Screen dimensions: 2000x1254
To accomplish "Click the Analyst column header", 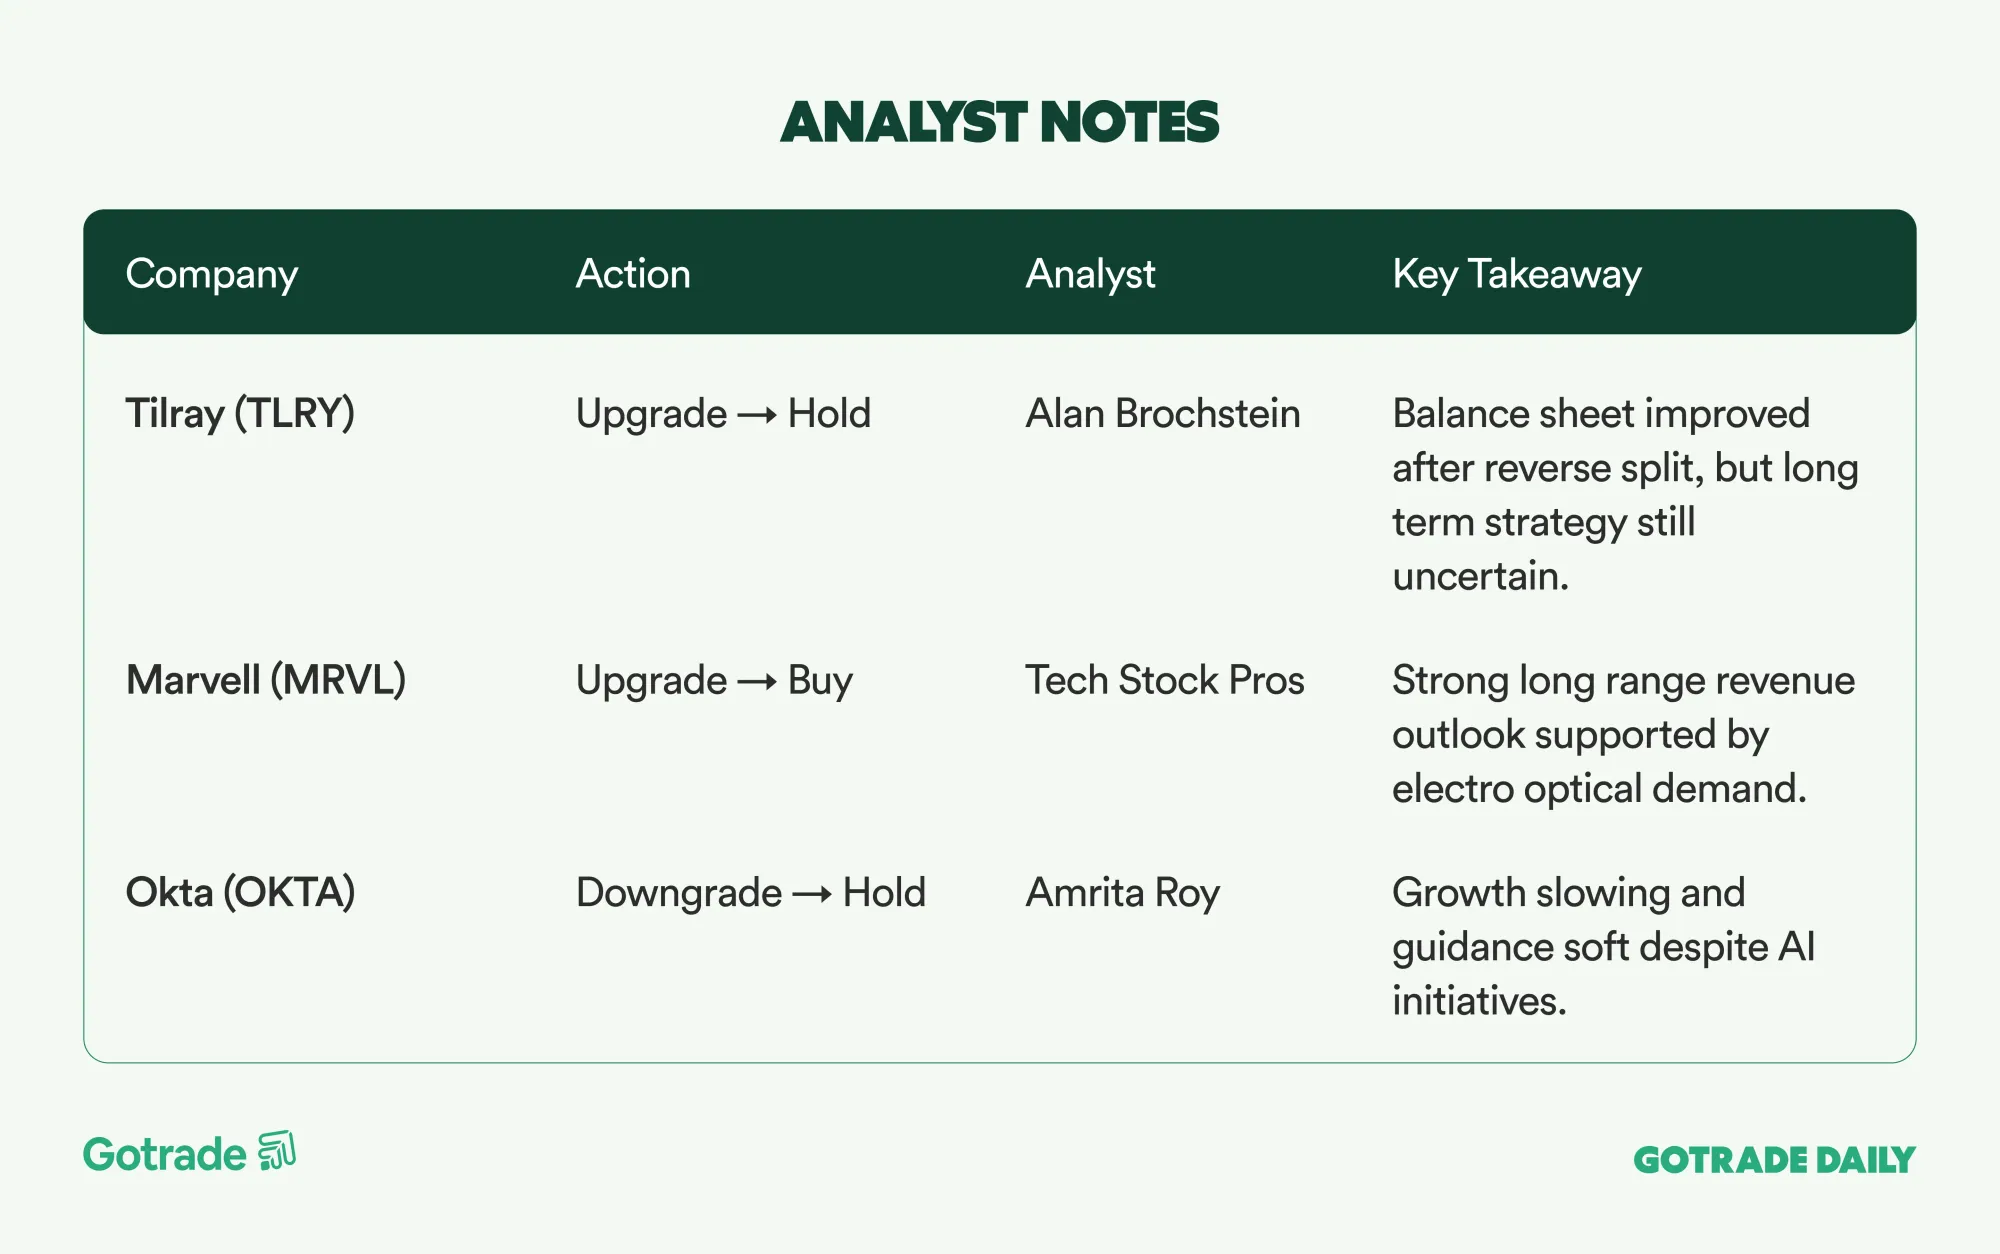I will (x=1090, y=274).
